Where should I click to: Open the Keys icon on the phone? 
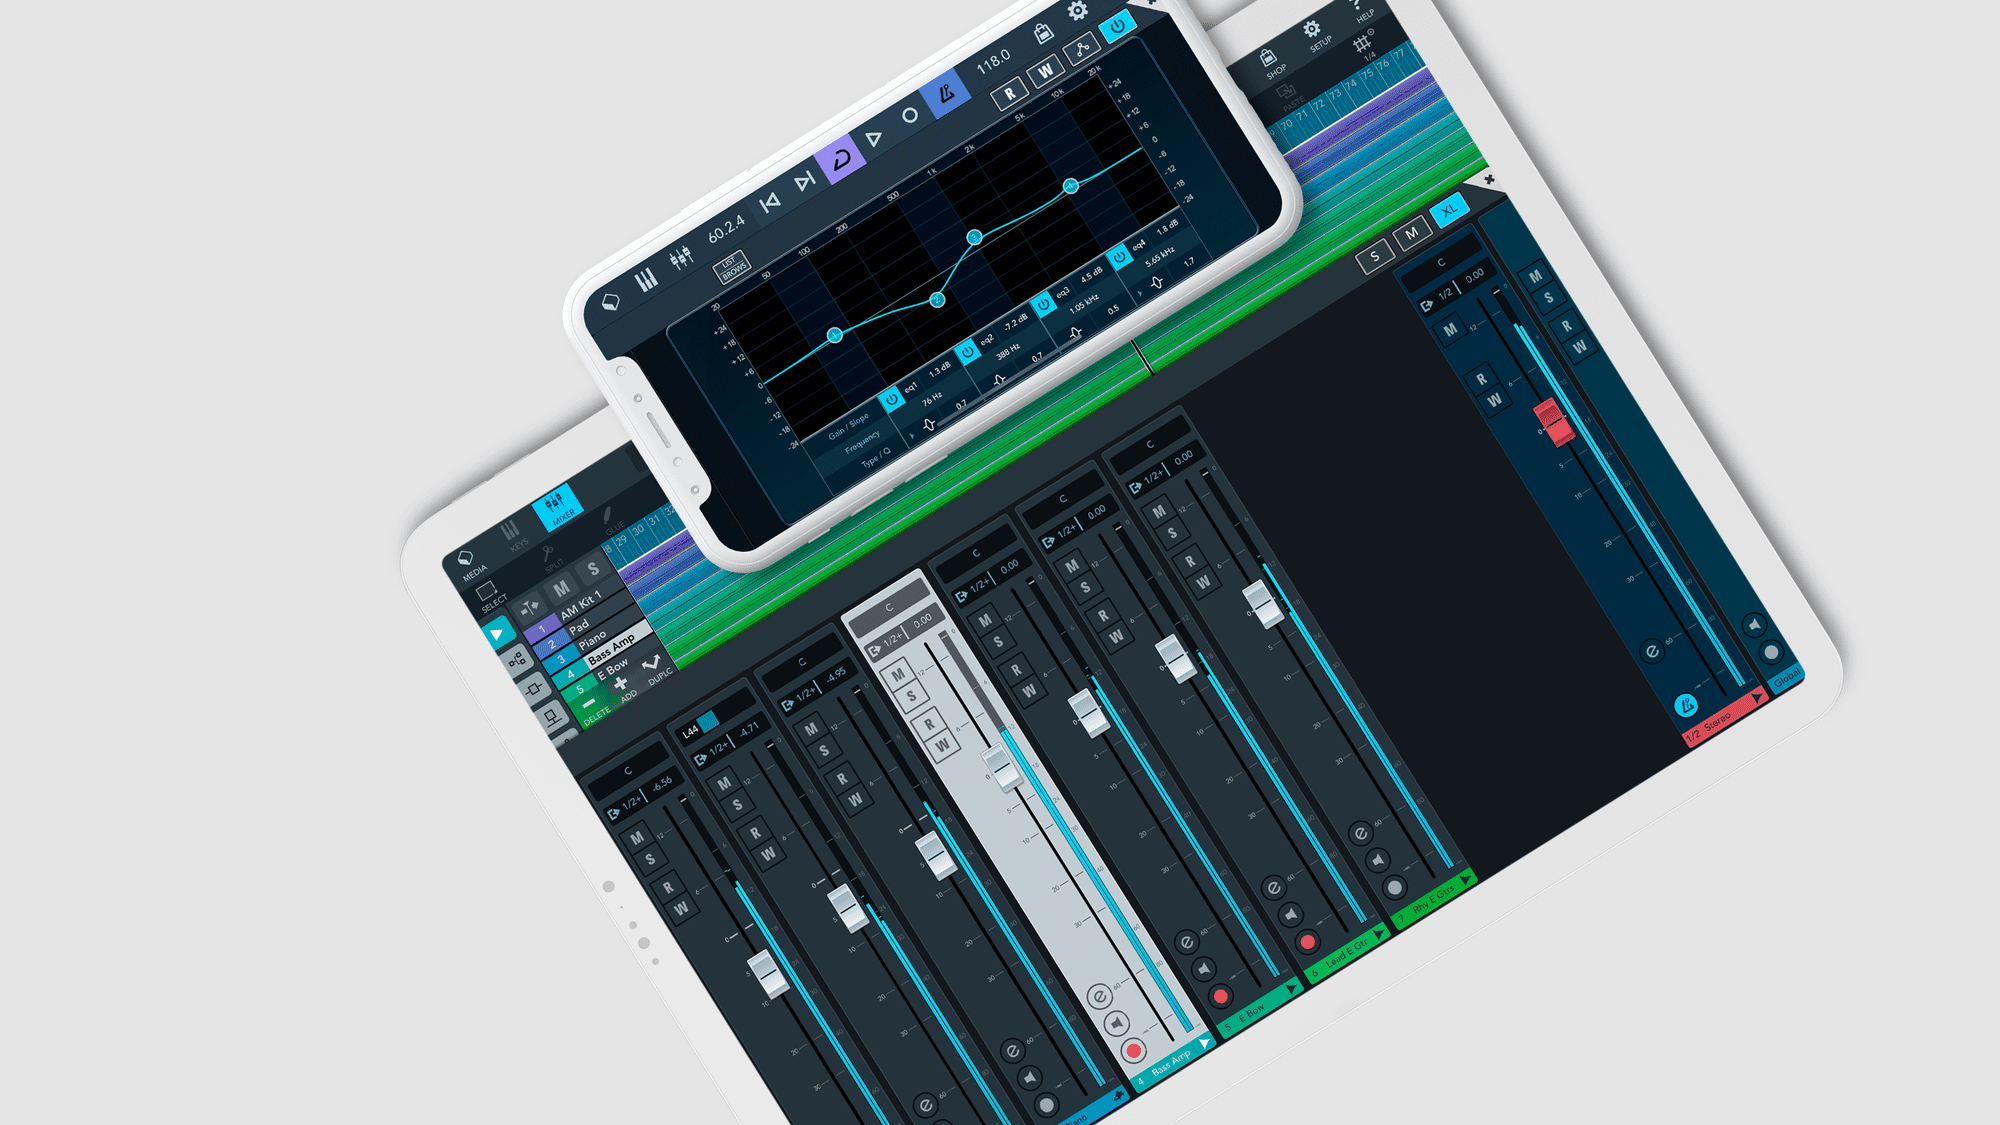pyautogui.click(x=647, y=279)
